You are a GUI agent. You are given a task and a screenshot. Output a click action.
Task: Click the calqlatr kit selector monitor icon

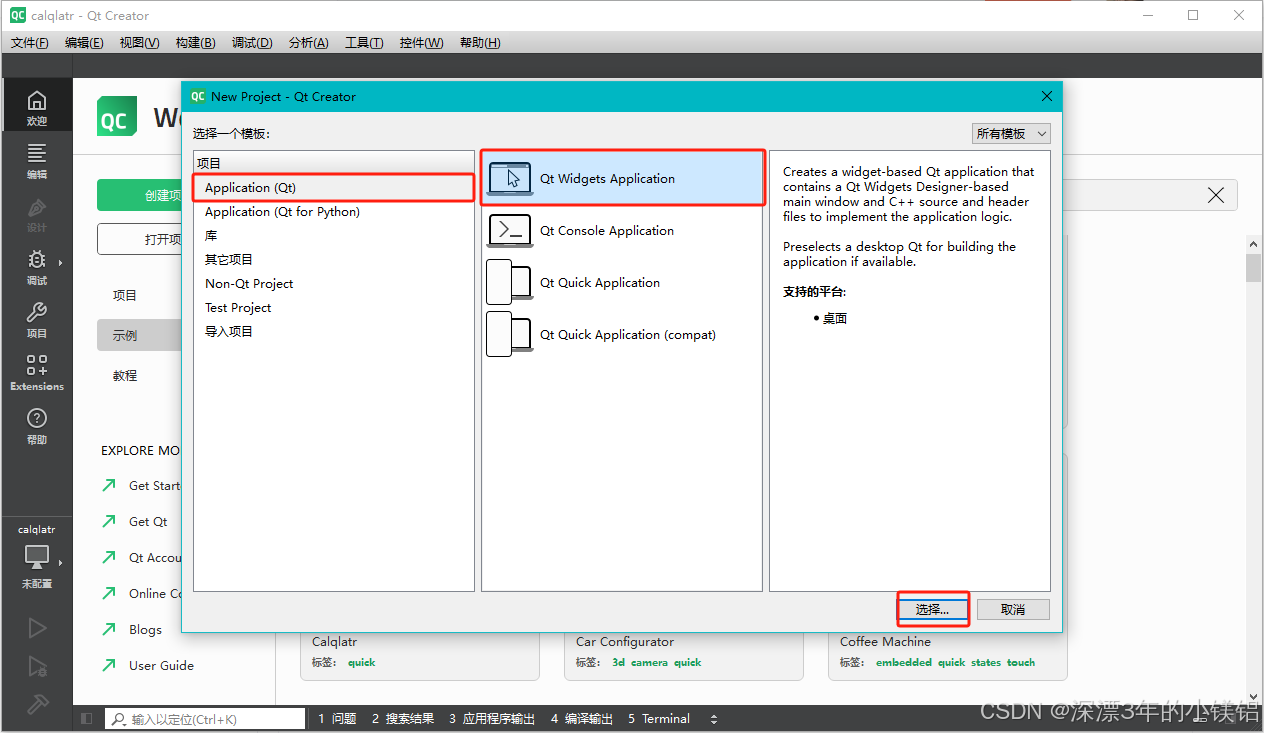pyautogui.click(x=37, y=557)
